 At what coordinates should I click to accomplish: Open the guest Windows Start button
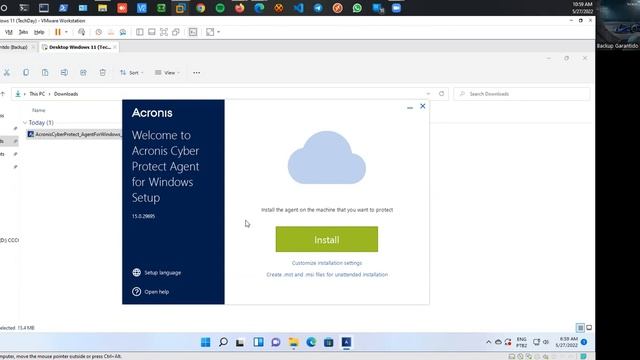pos(205,342)
